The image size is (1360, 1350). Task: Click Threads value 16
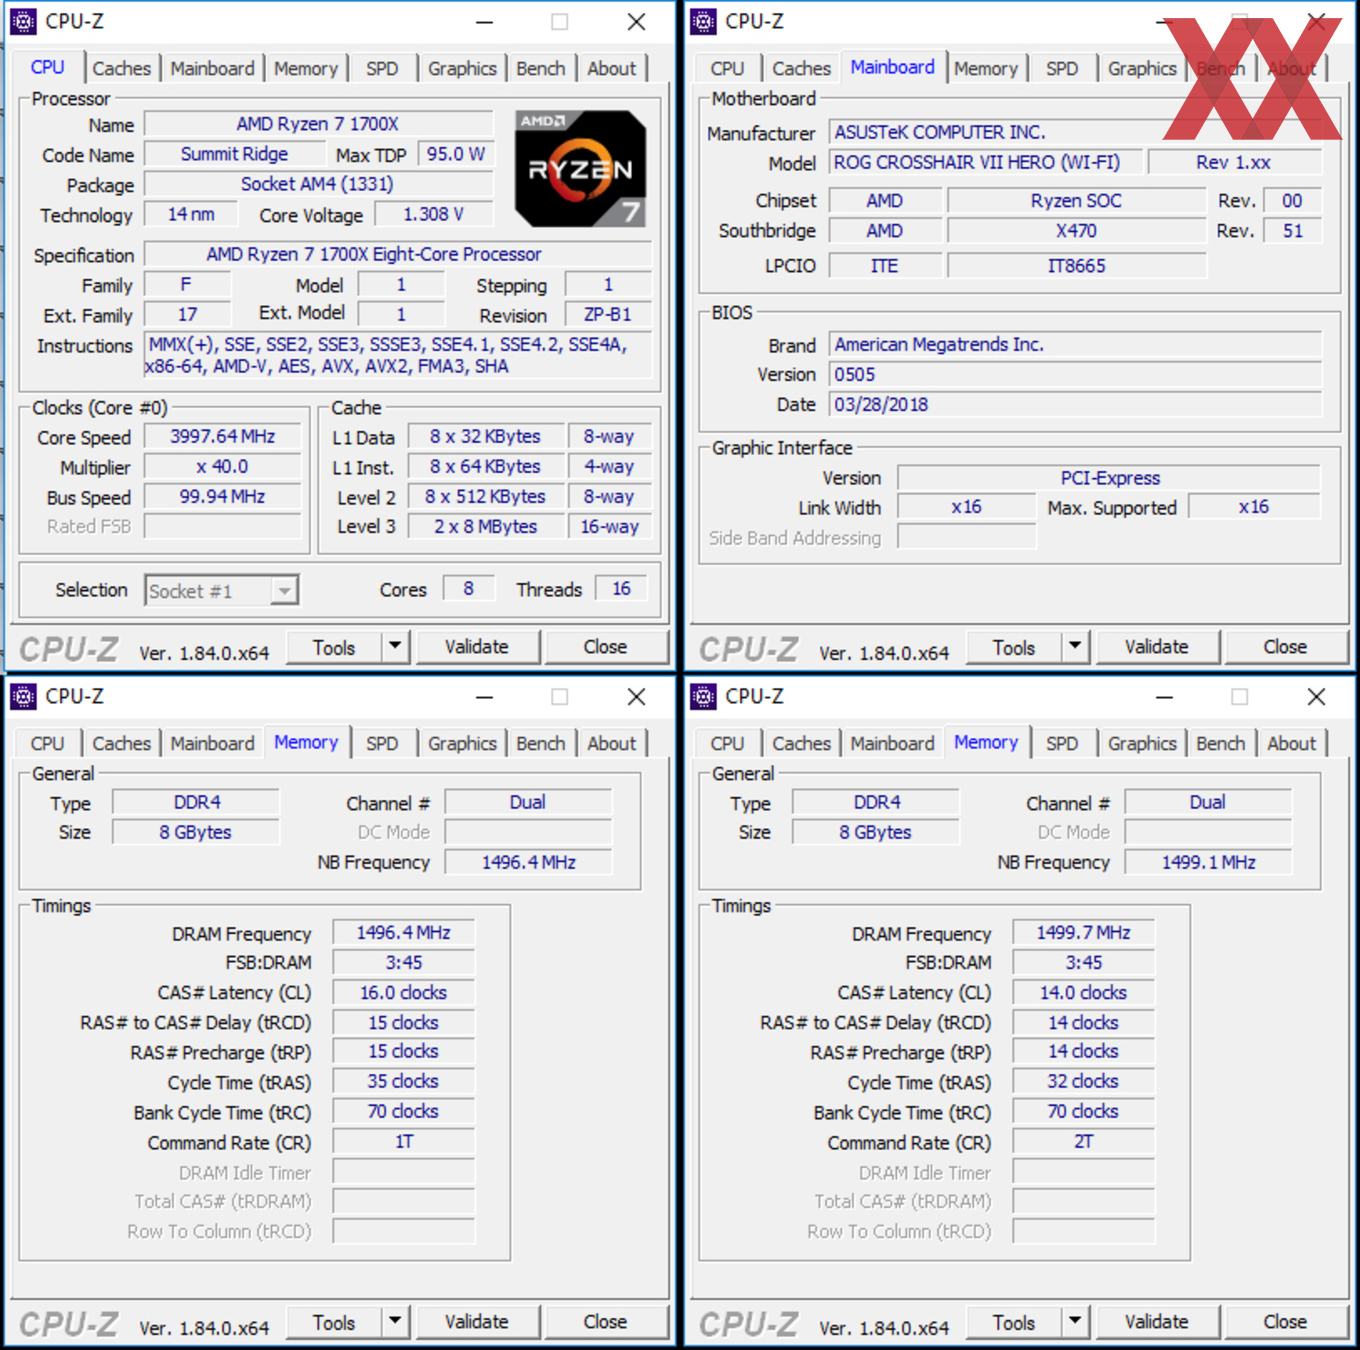coord(621,589)
